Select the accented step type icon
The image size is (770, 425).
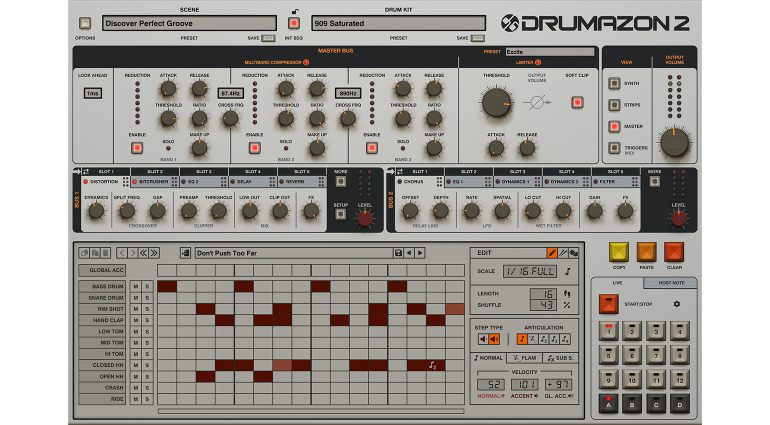pos(494,339)
